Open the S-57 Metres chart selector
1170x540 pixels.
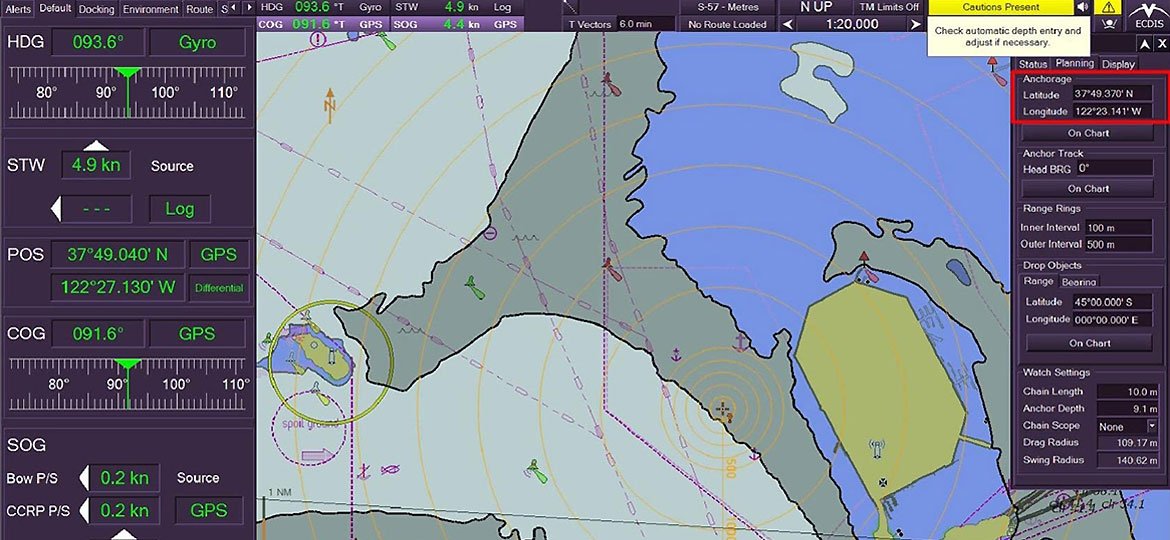click(727, 7)
